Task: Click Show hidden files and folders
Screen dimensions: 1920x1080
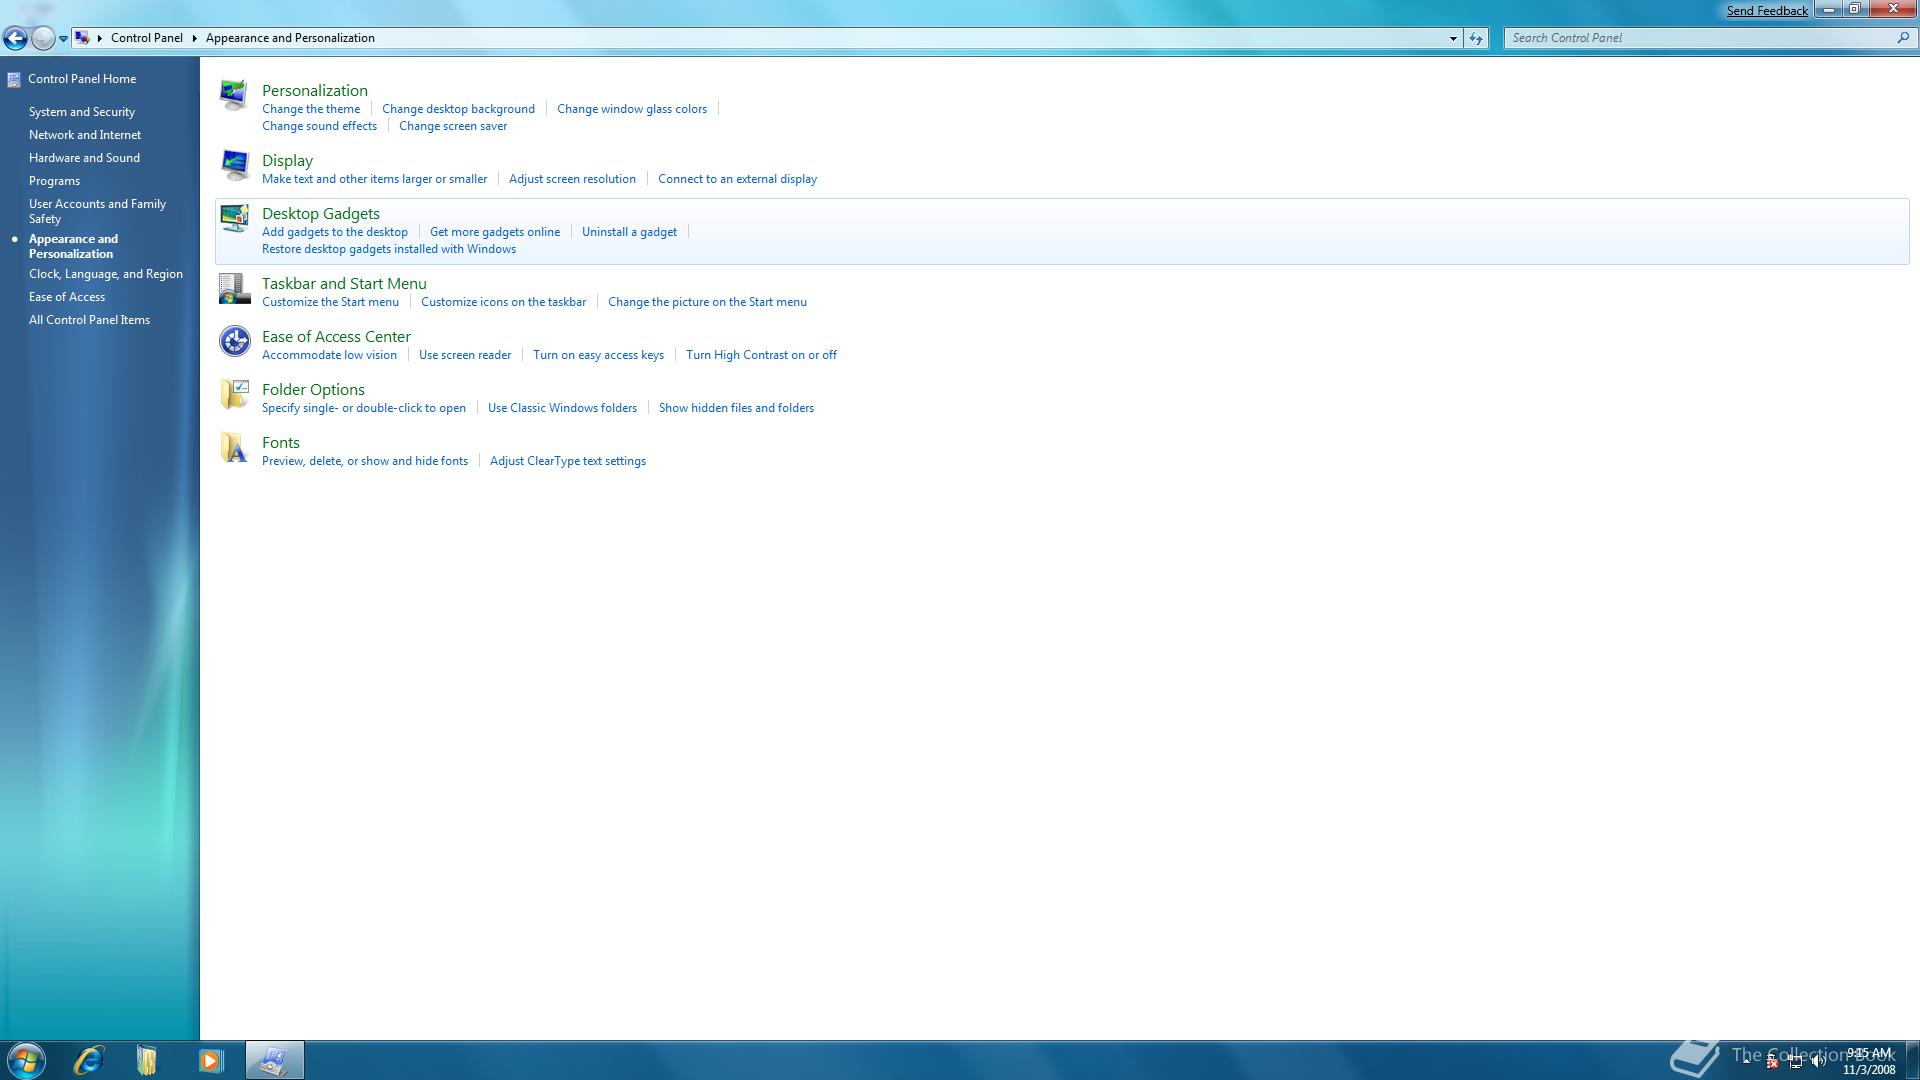Action: 736,408
